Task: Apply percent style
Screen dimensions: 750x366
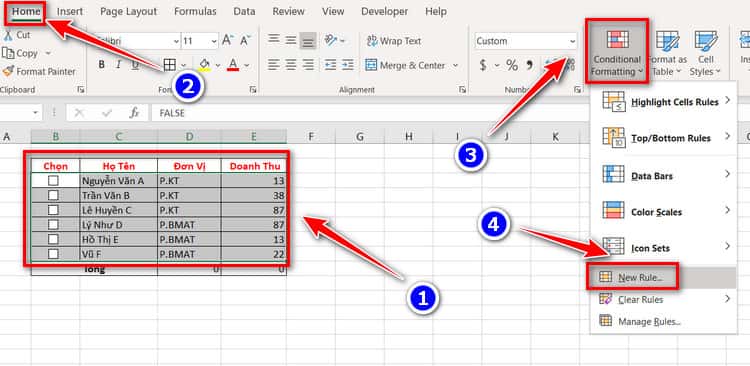Action: point(512,65)
